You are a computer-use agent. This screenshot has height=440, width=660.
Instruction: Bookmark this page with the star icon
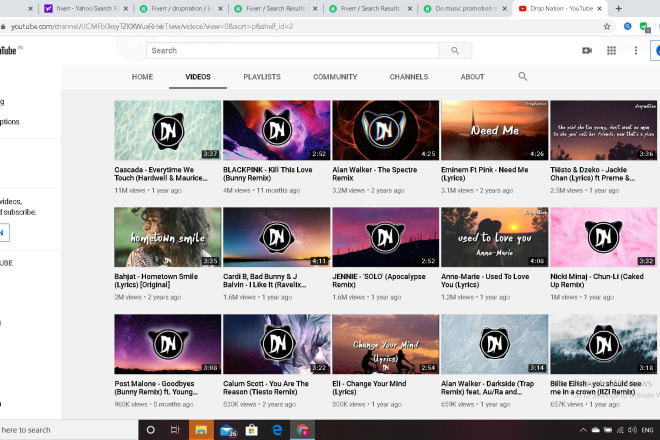click(607, 27)
